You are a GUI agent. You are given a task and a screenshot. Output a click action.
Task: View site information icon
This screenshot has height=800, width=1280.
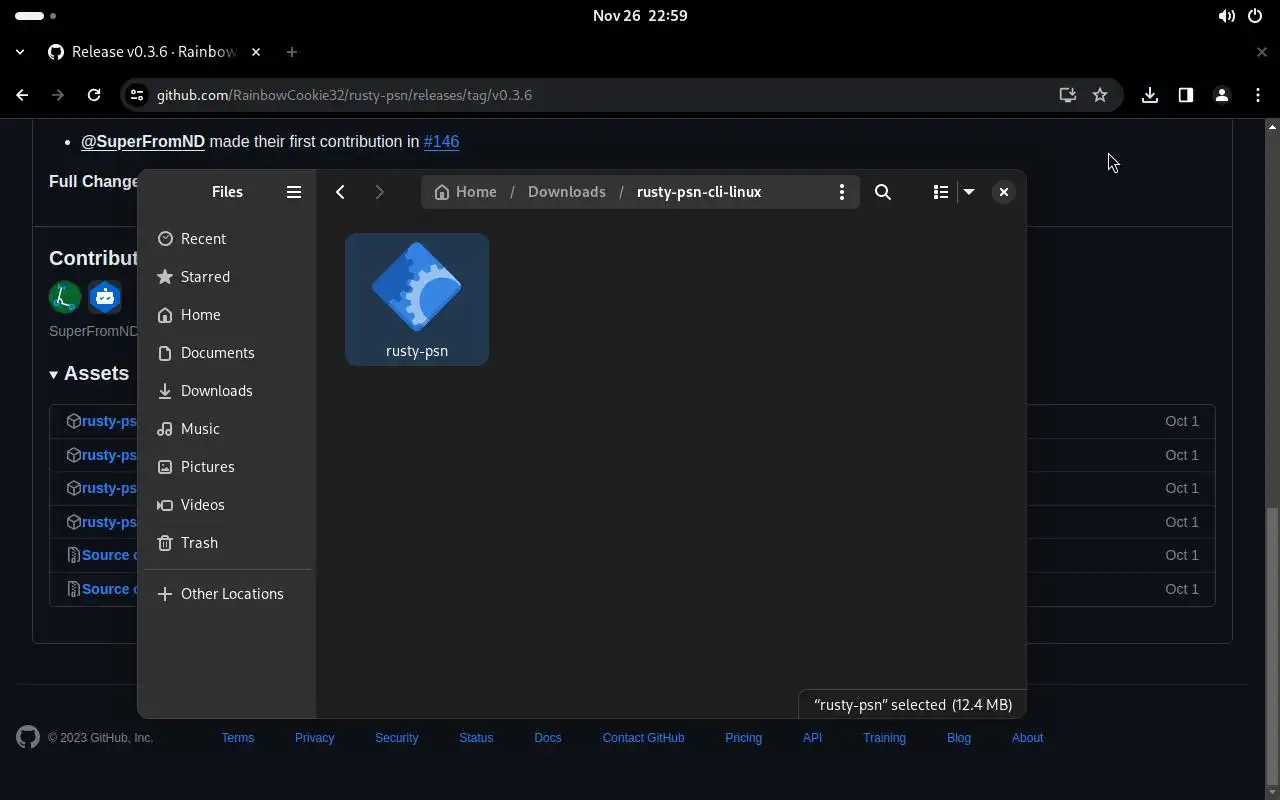137,95
